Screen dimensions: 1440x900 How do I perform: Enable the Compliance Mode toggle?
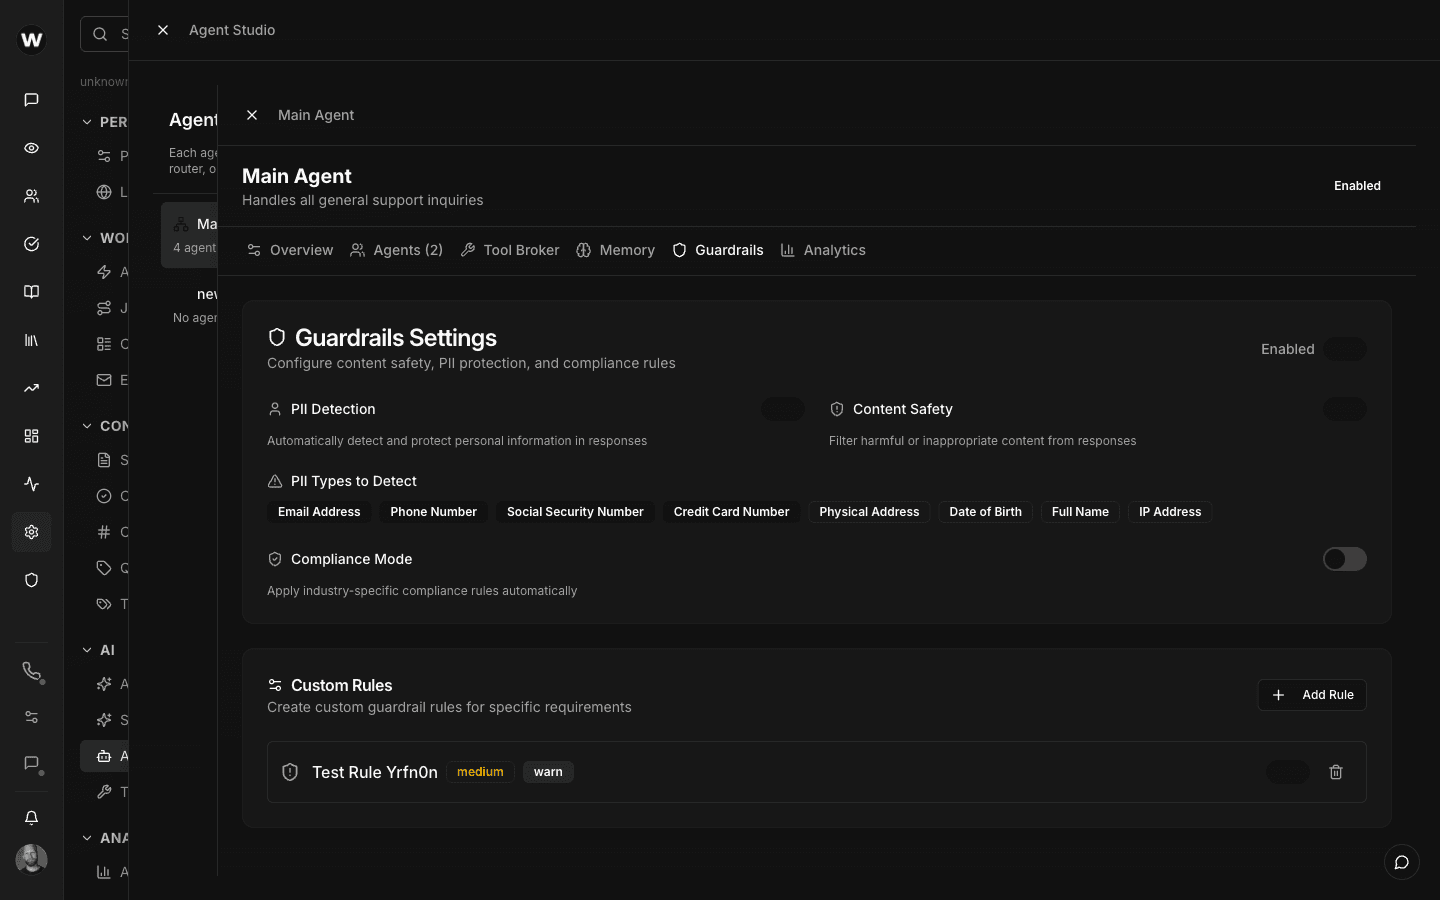1344,559
